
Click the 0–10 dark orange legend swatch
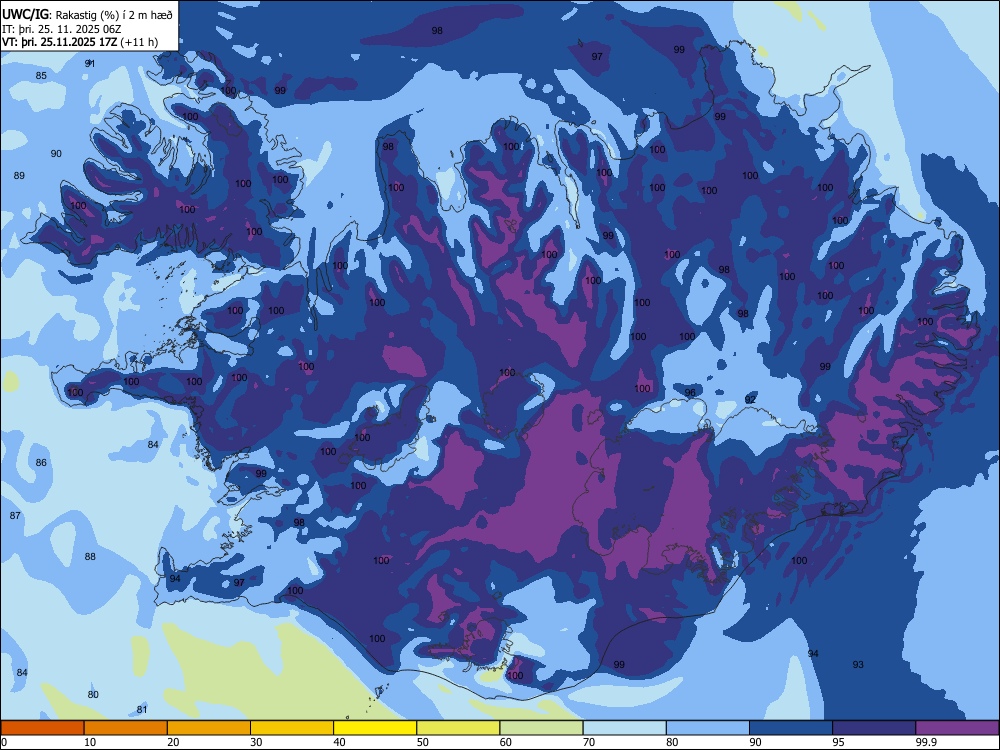(x=42, y=728)
